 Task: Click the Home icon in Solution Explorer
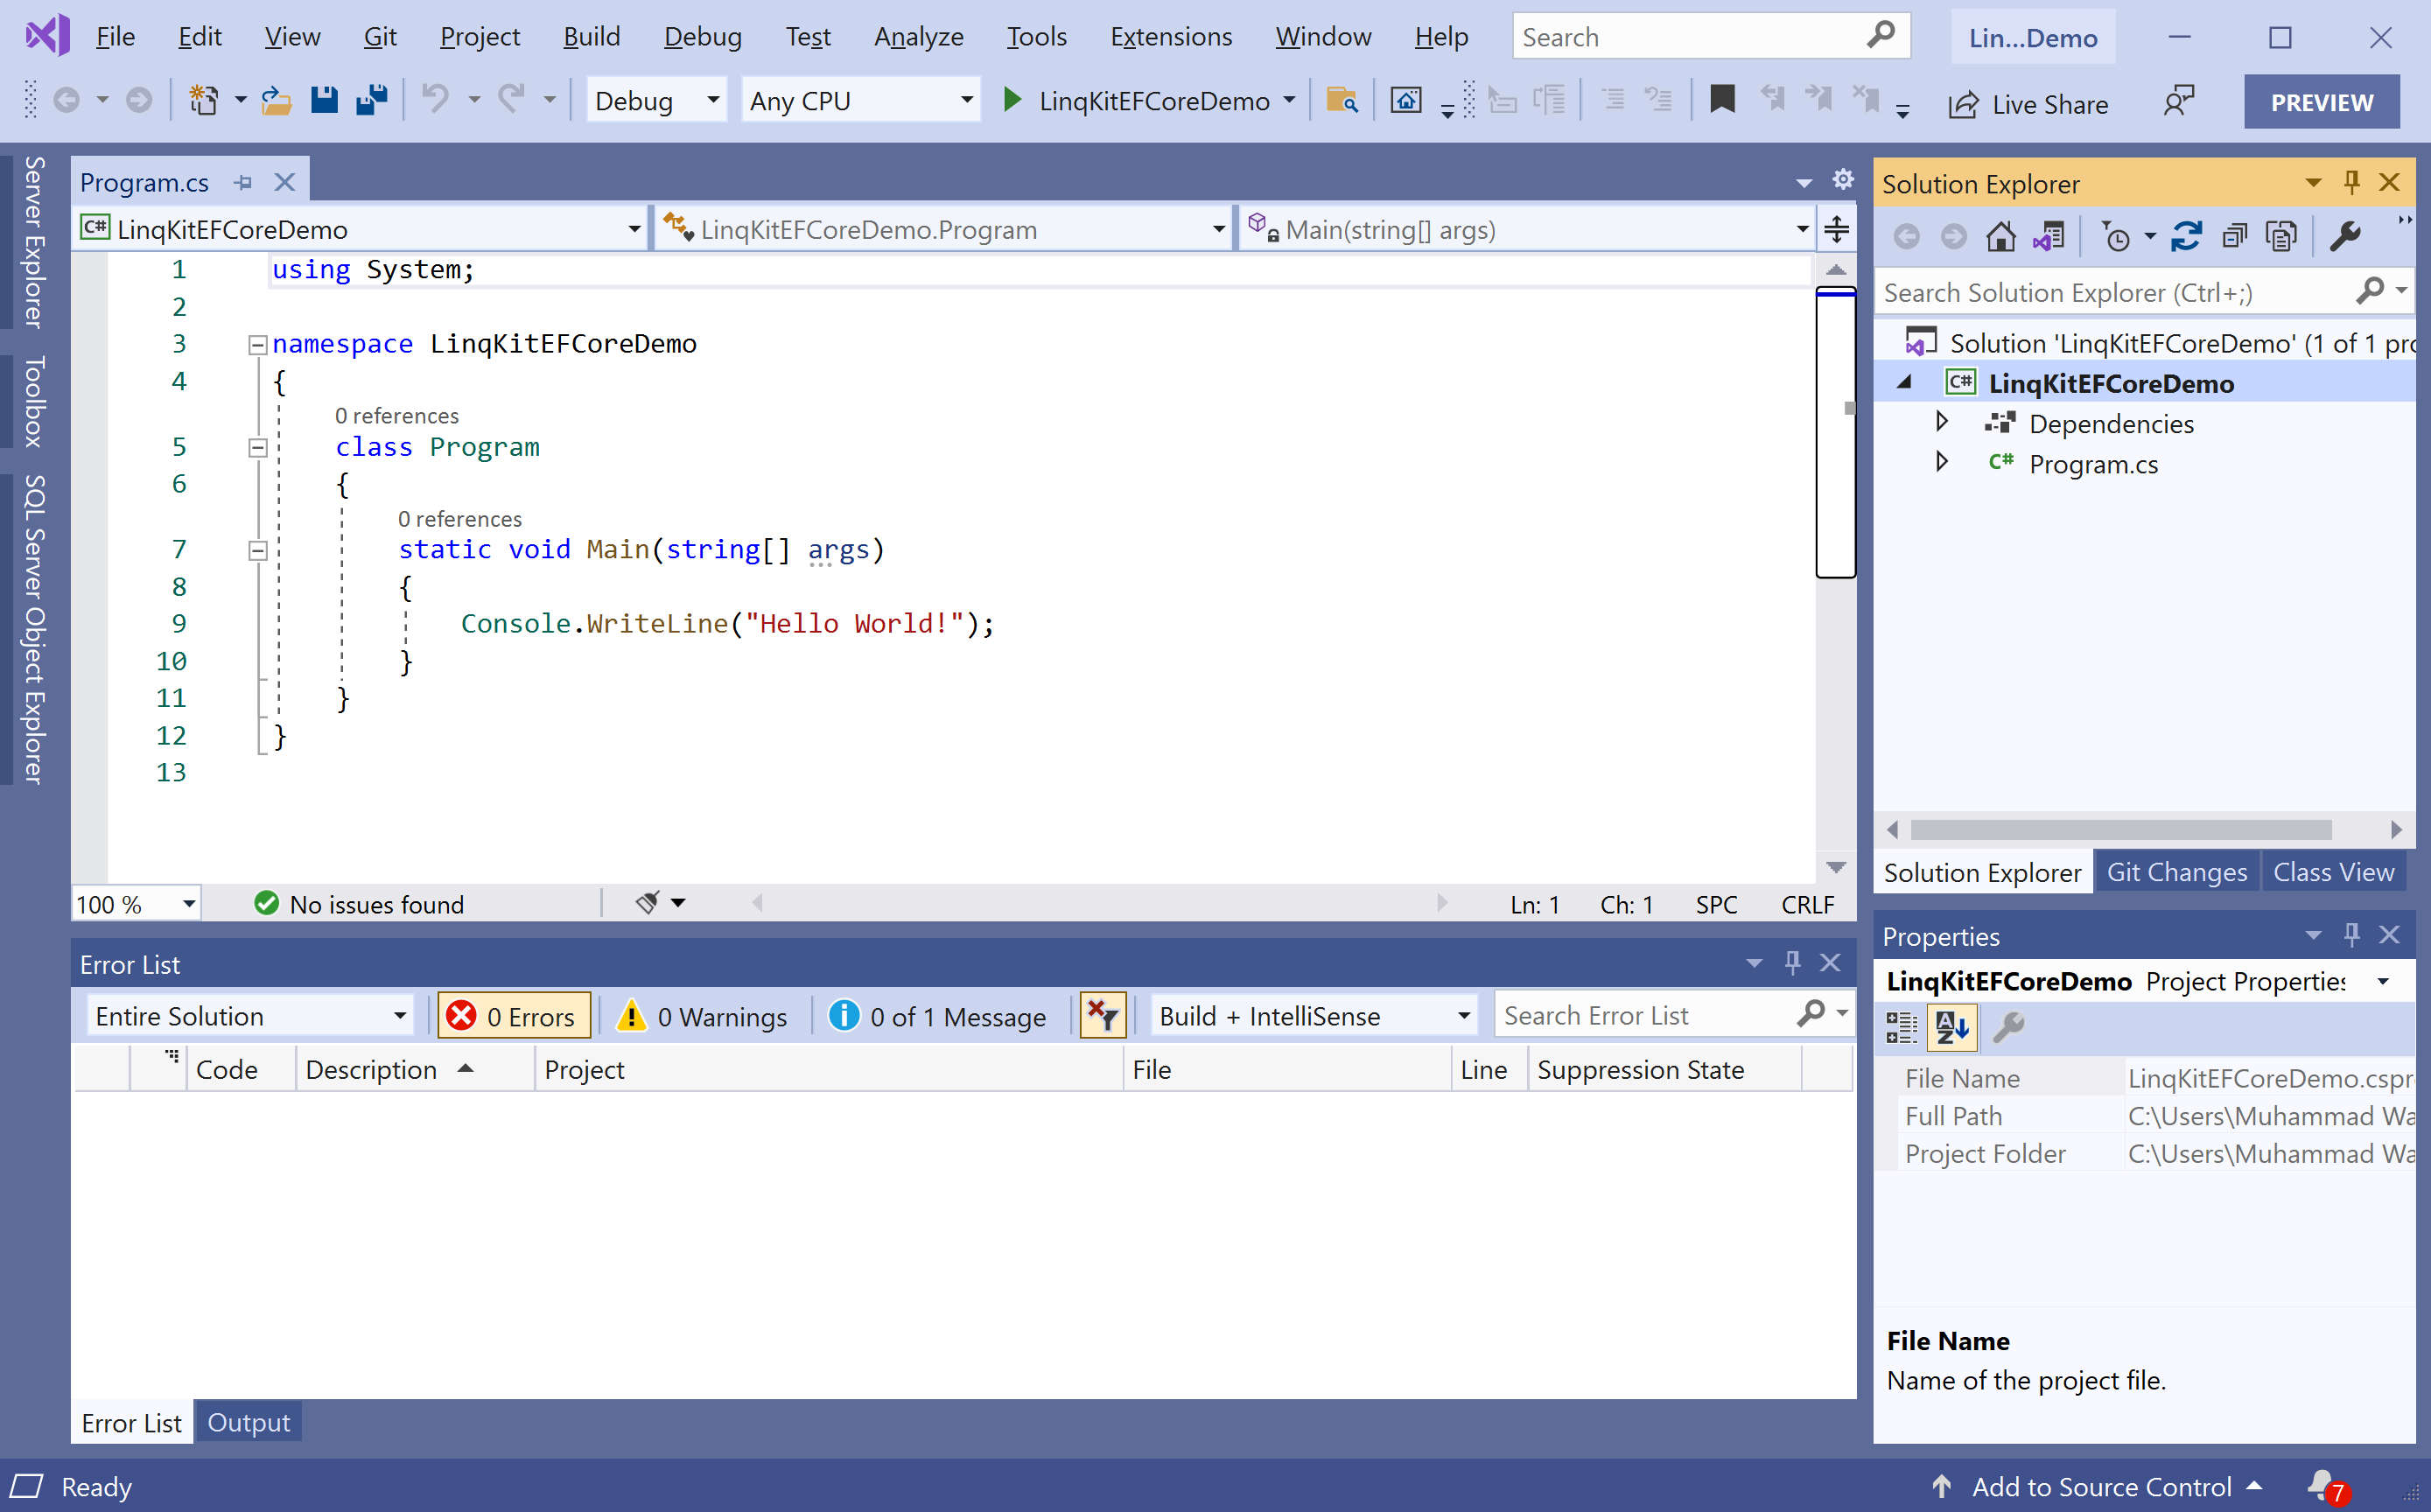pos(2000,237)
